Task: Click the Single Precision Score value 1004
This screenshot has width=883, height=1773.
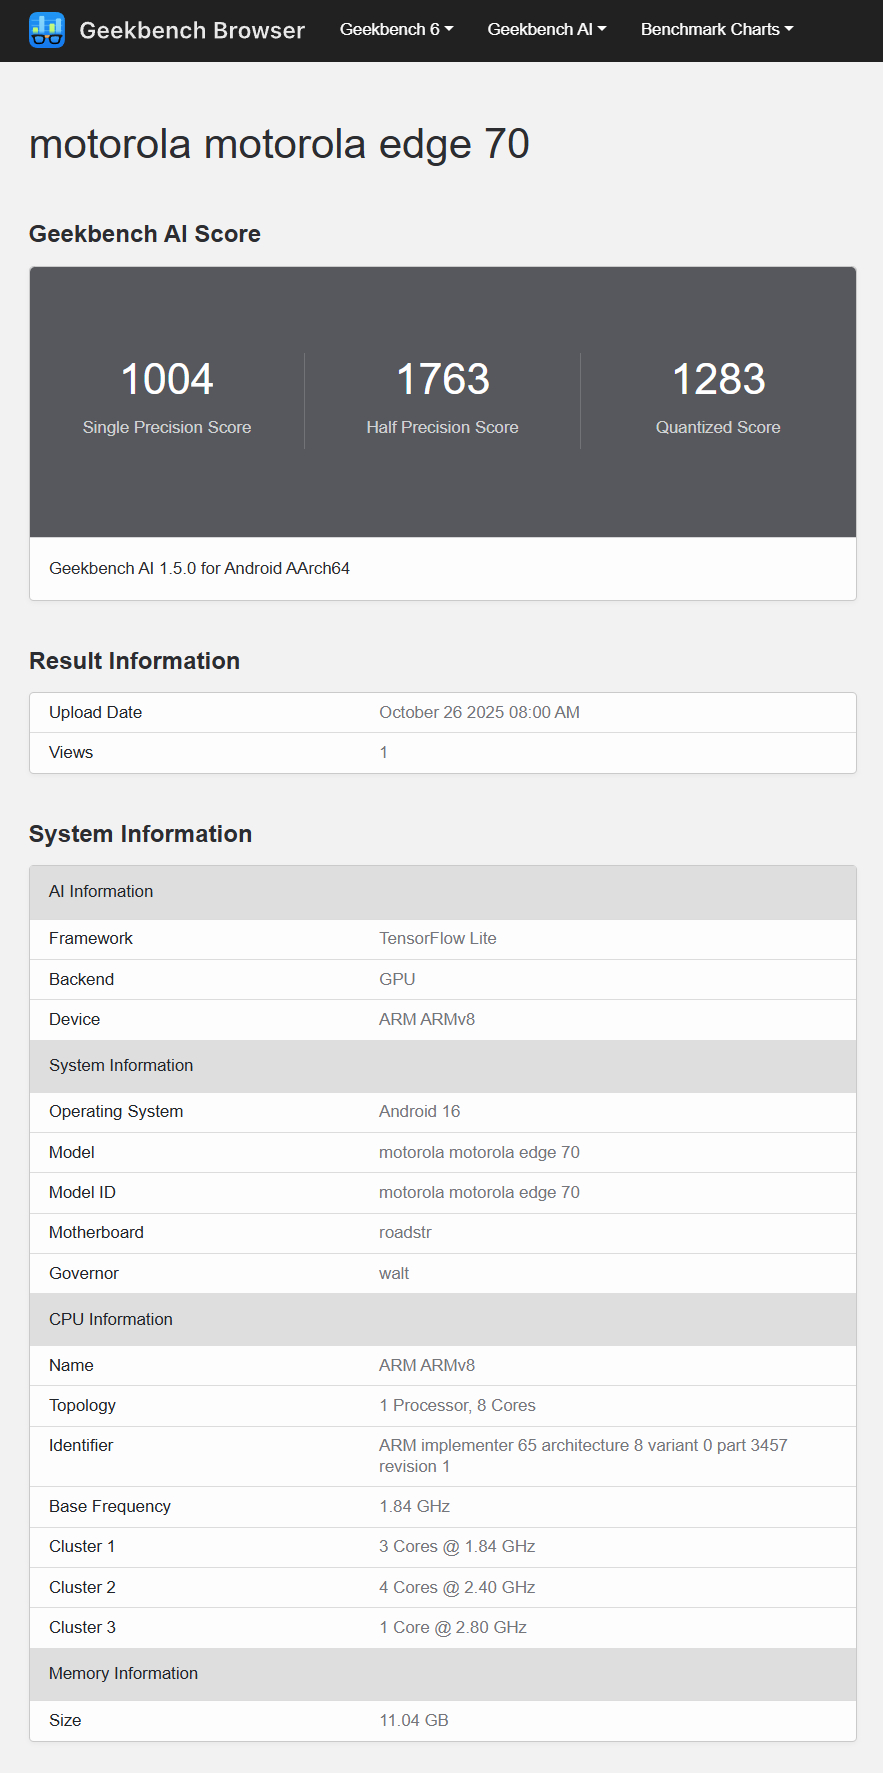Action: (x=167, y=380)
